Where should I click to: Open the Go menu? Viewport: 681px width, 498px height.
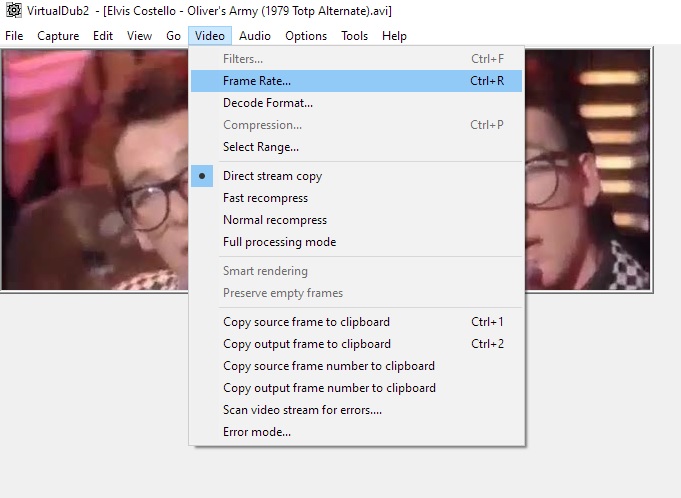coord(173,36)
